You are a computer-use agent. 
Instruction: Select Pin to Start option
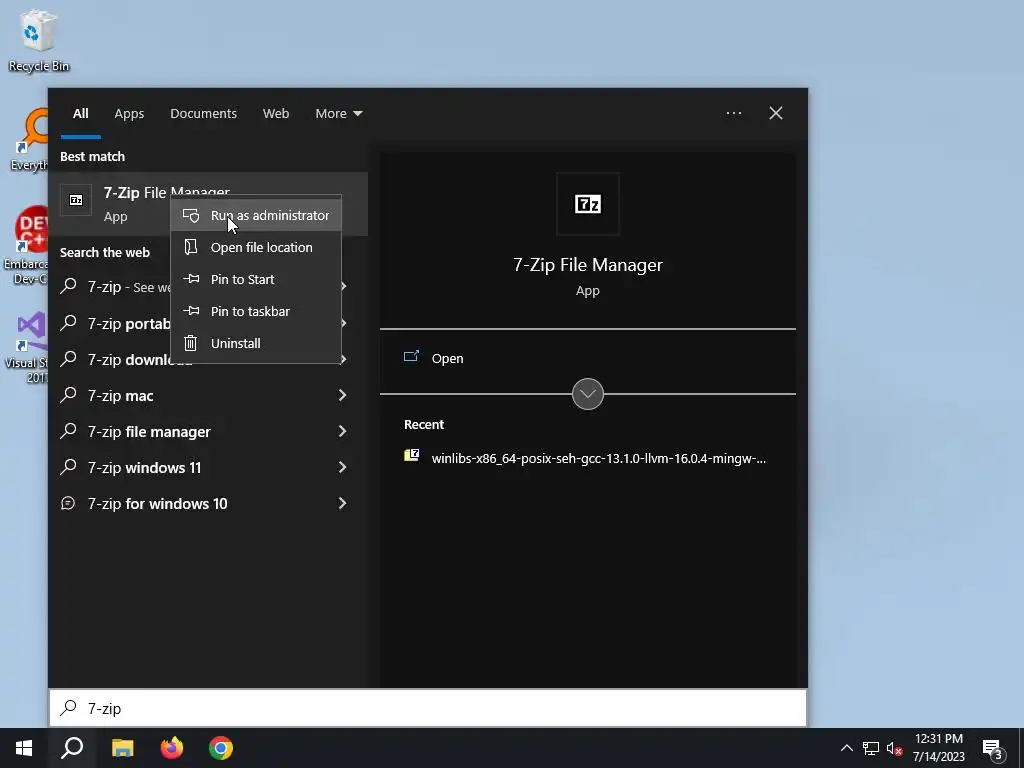(255, 280)
